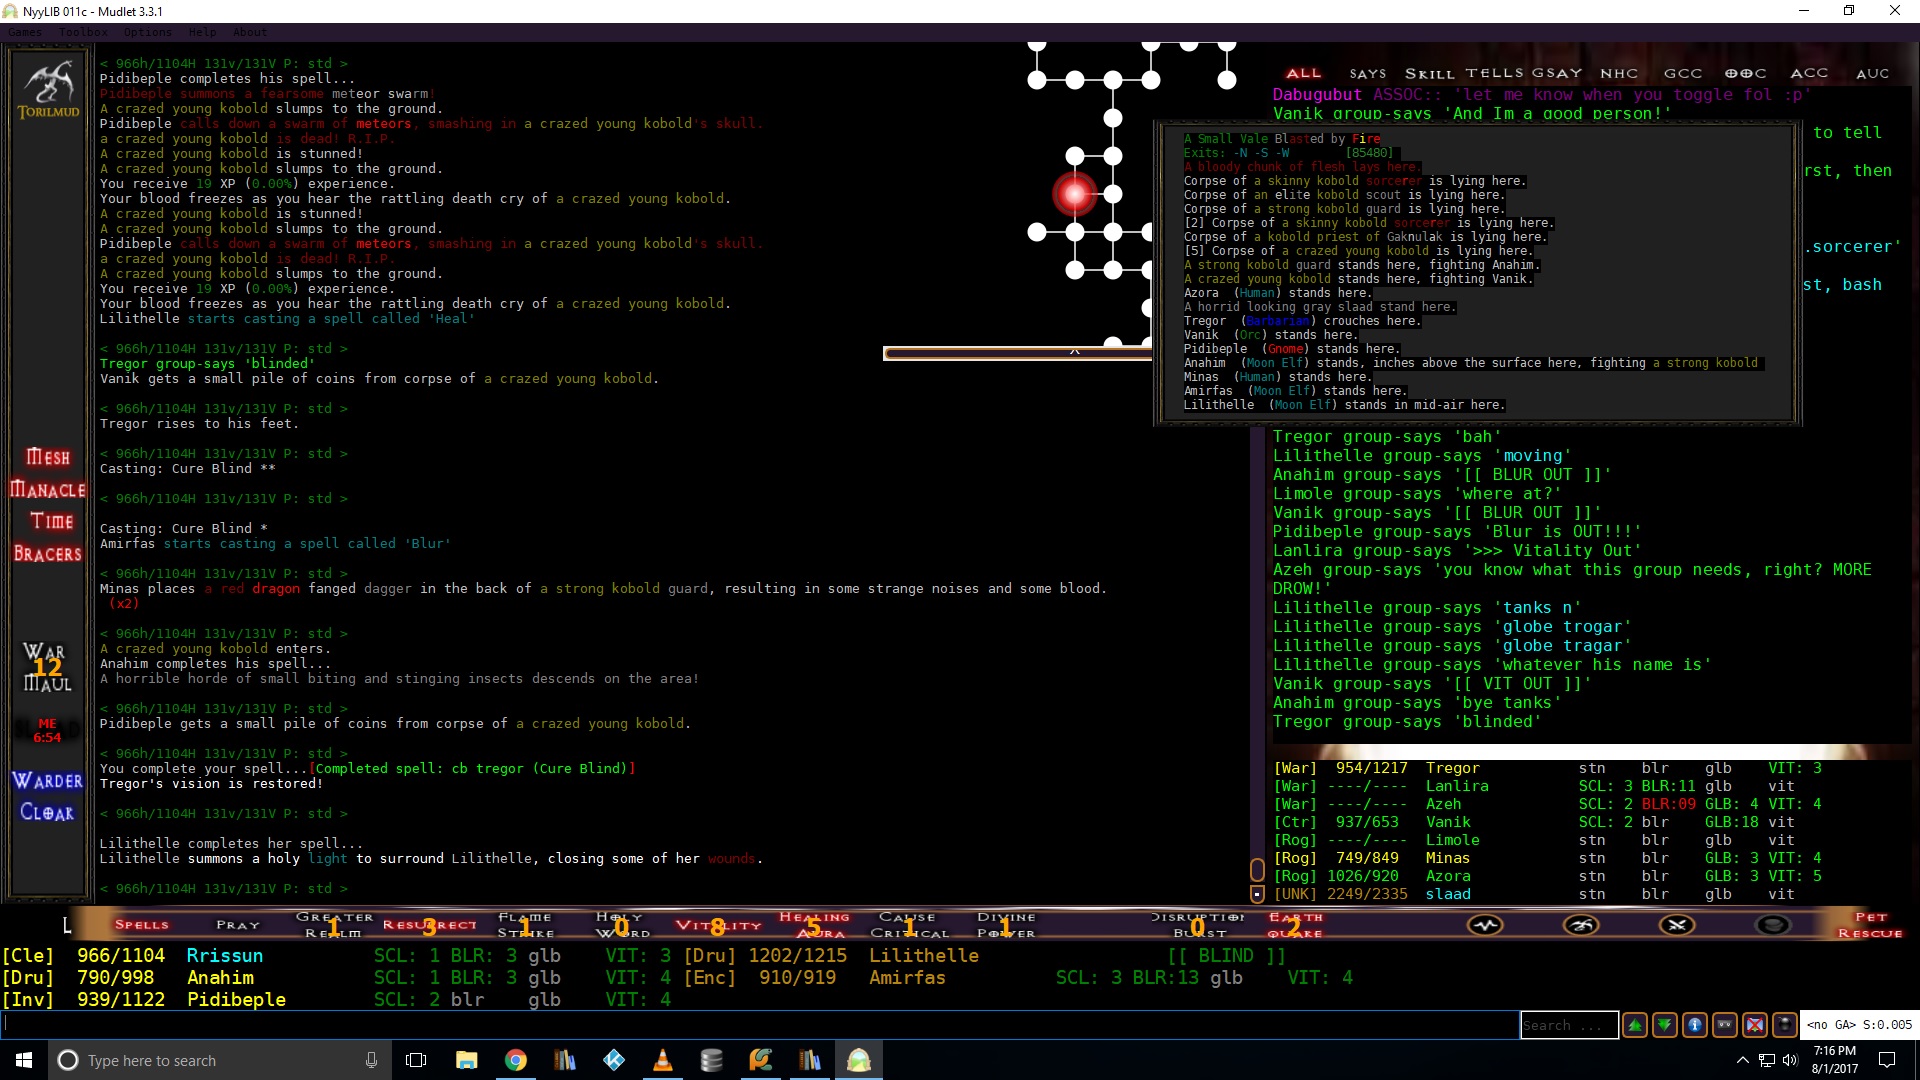Toggle the small scroll-lock box beside group list

click(1257, 893)
